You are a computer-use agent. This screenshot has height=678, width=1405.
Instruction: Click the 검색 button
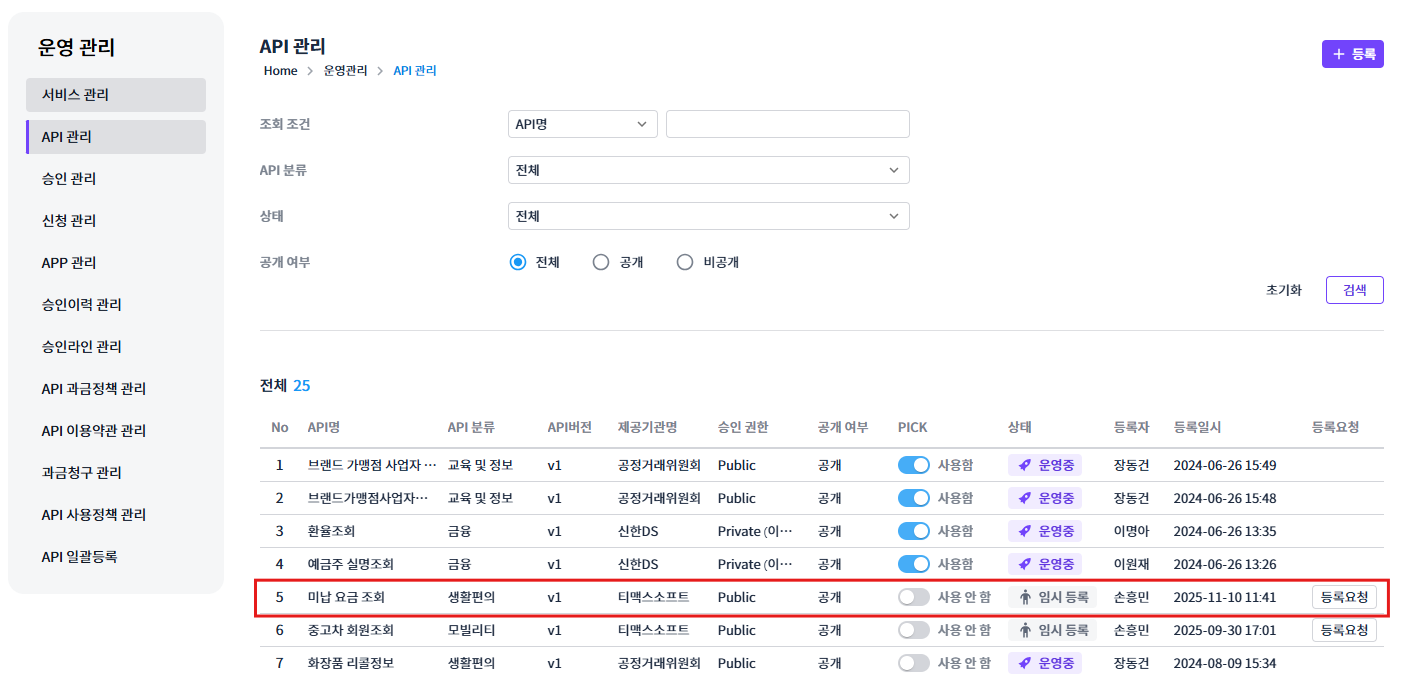pos(1355,290)
